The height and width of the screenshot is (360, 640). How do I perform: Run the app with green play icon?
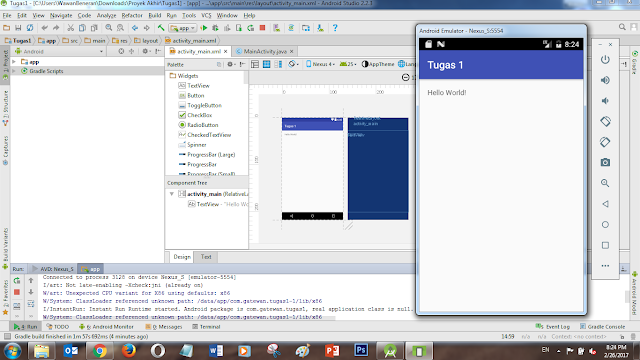204,28
